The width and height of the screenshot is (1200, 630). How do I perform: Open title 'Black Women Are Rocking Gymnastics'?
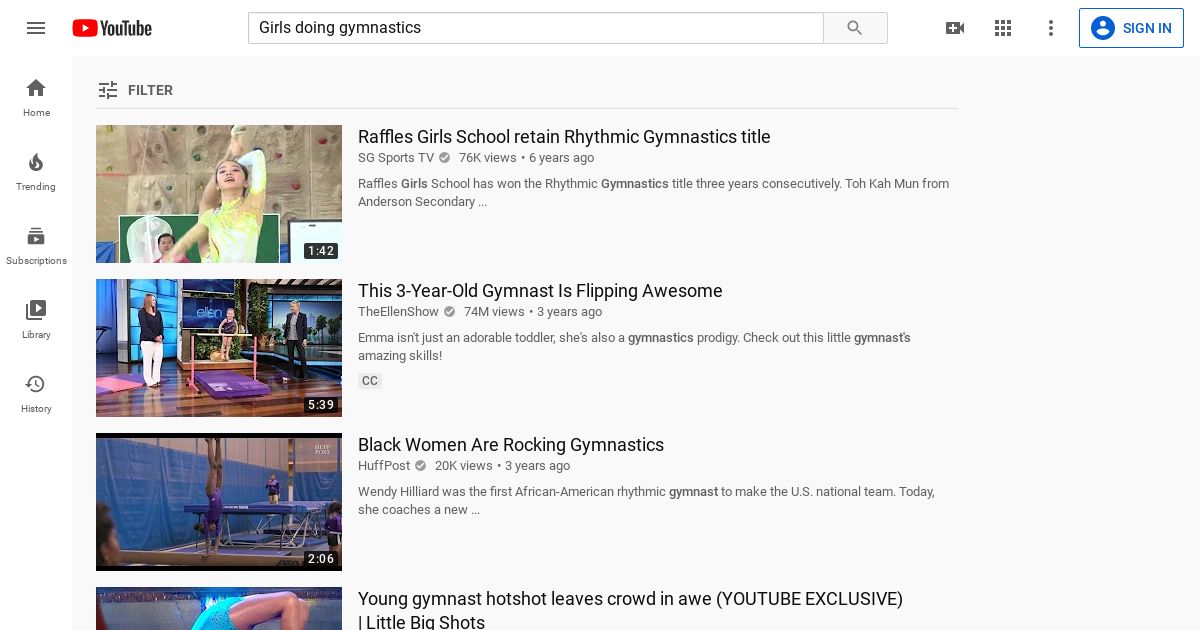pos(511,445)
